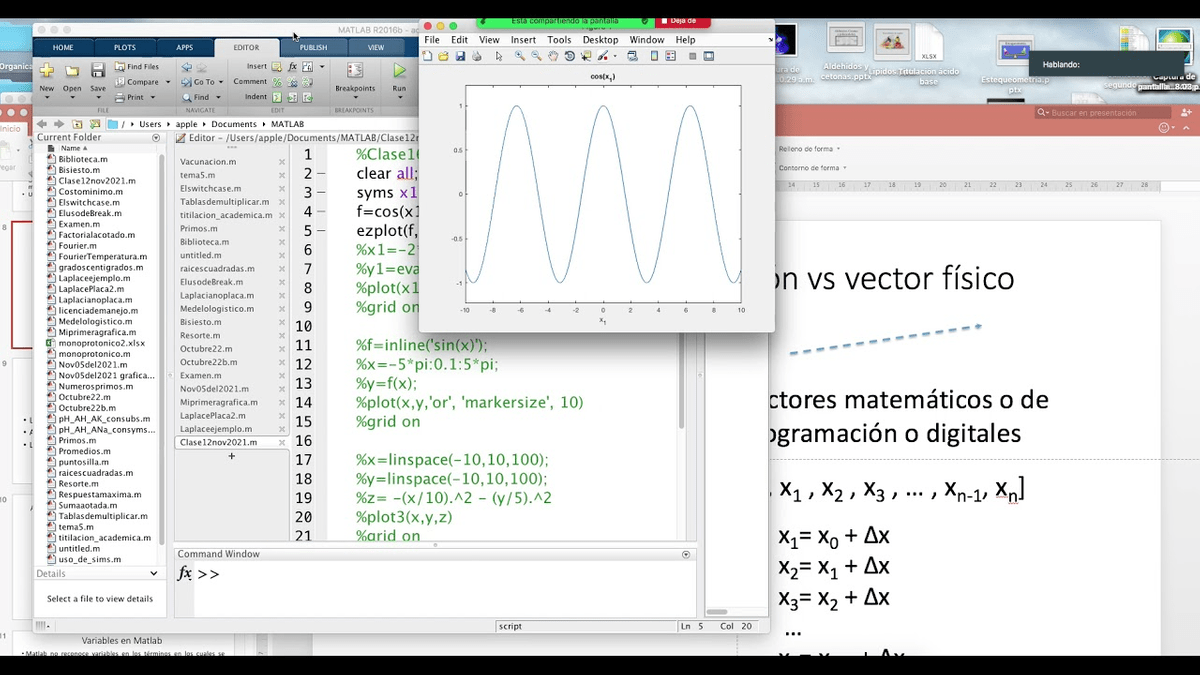Switch to the PLOTS ribbon tab
The image size is (1200, 675).
[x=125, y=47]
